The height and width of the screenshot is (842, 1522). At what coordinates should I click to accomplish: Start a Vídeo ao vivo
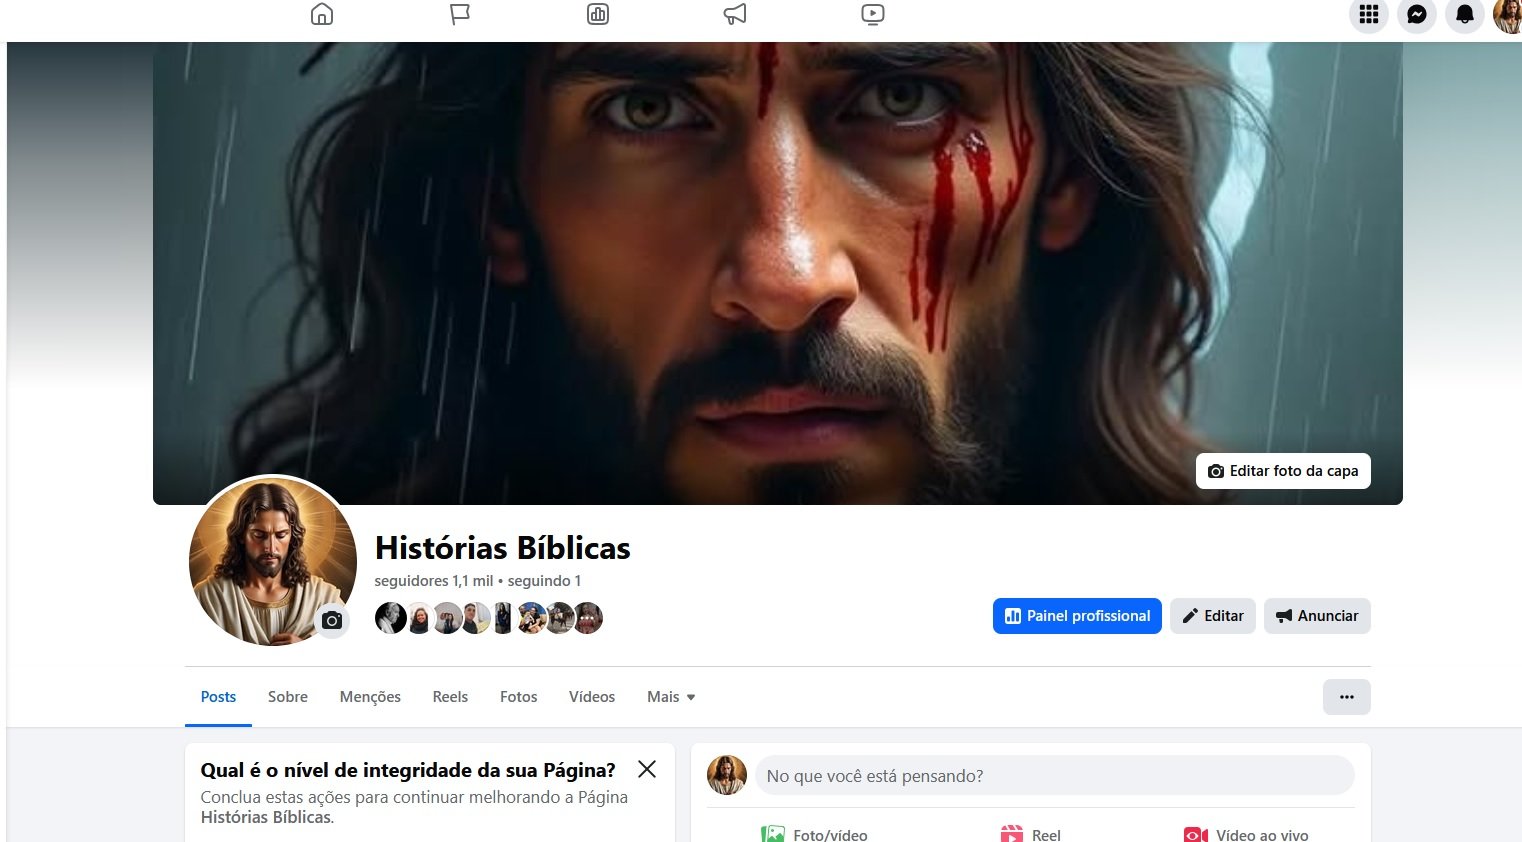(1246, 834)
